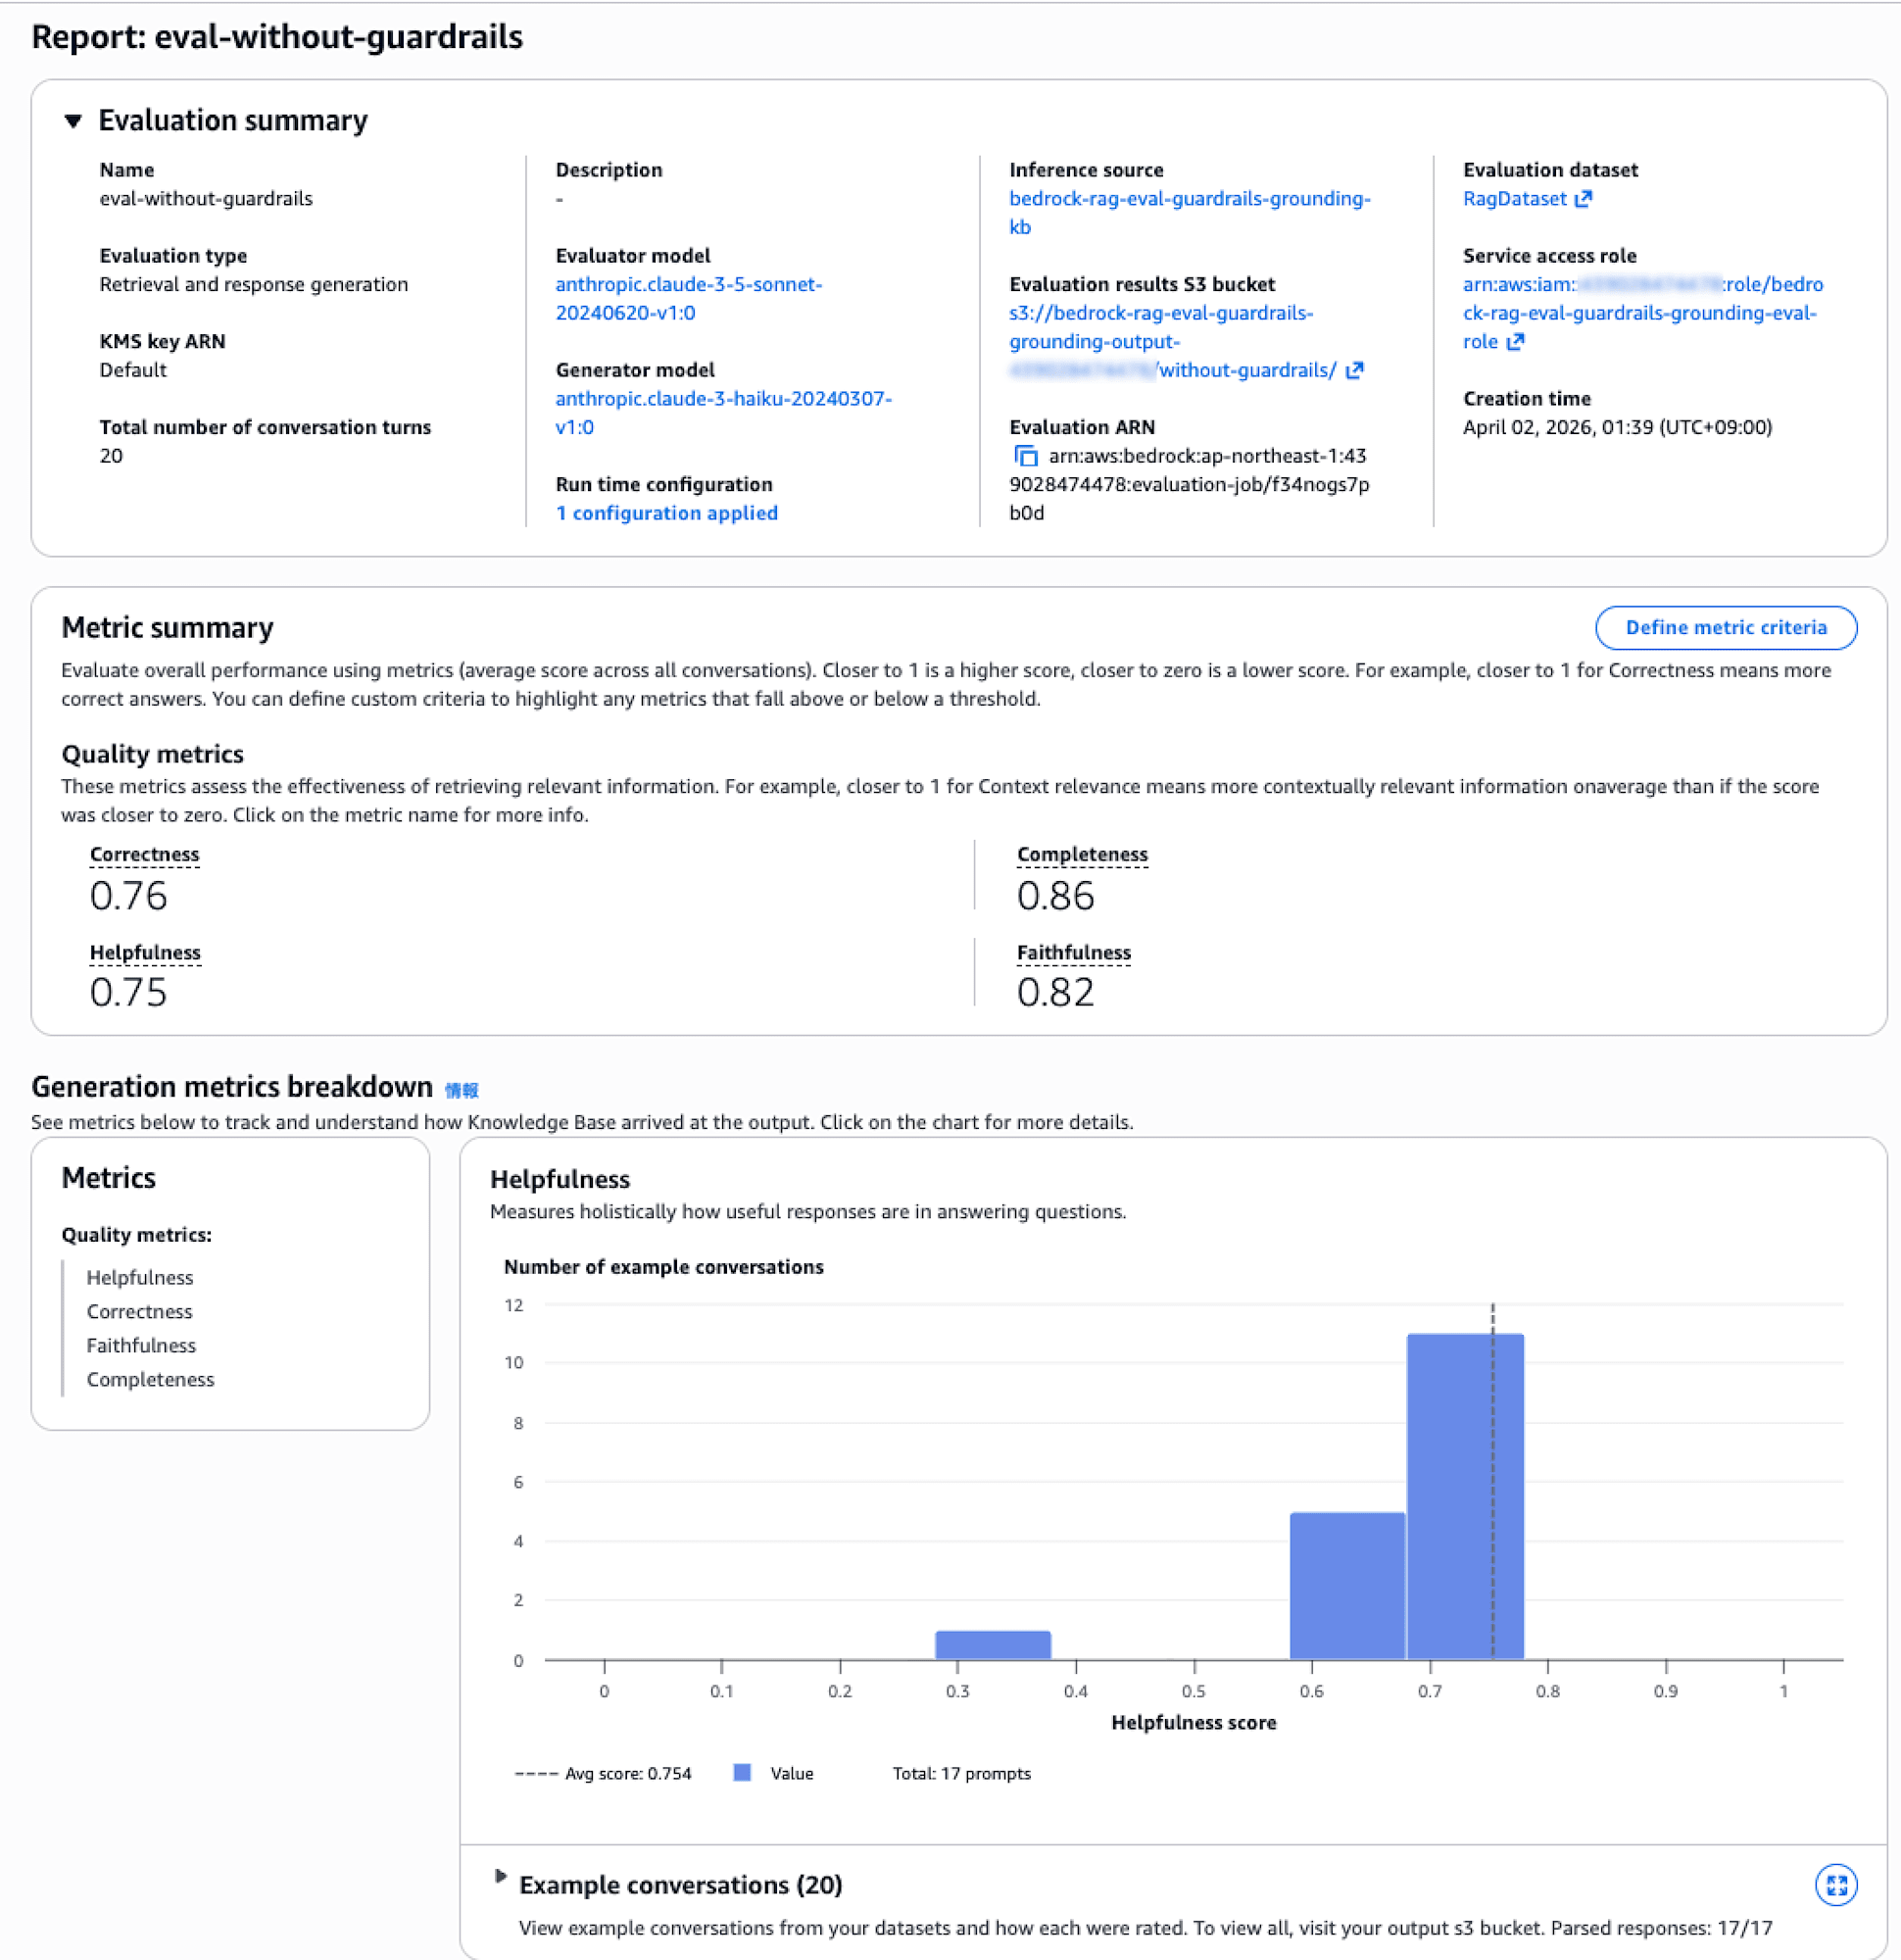This screenshot has height=1960, width=1901.
Task: Click the copy icon beside Evaluation ARN
Action: click(x=1025, y=456)
